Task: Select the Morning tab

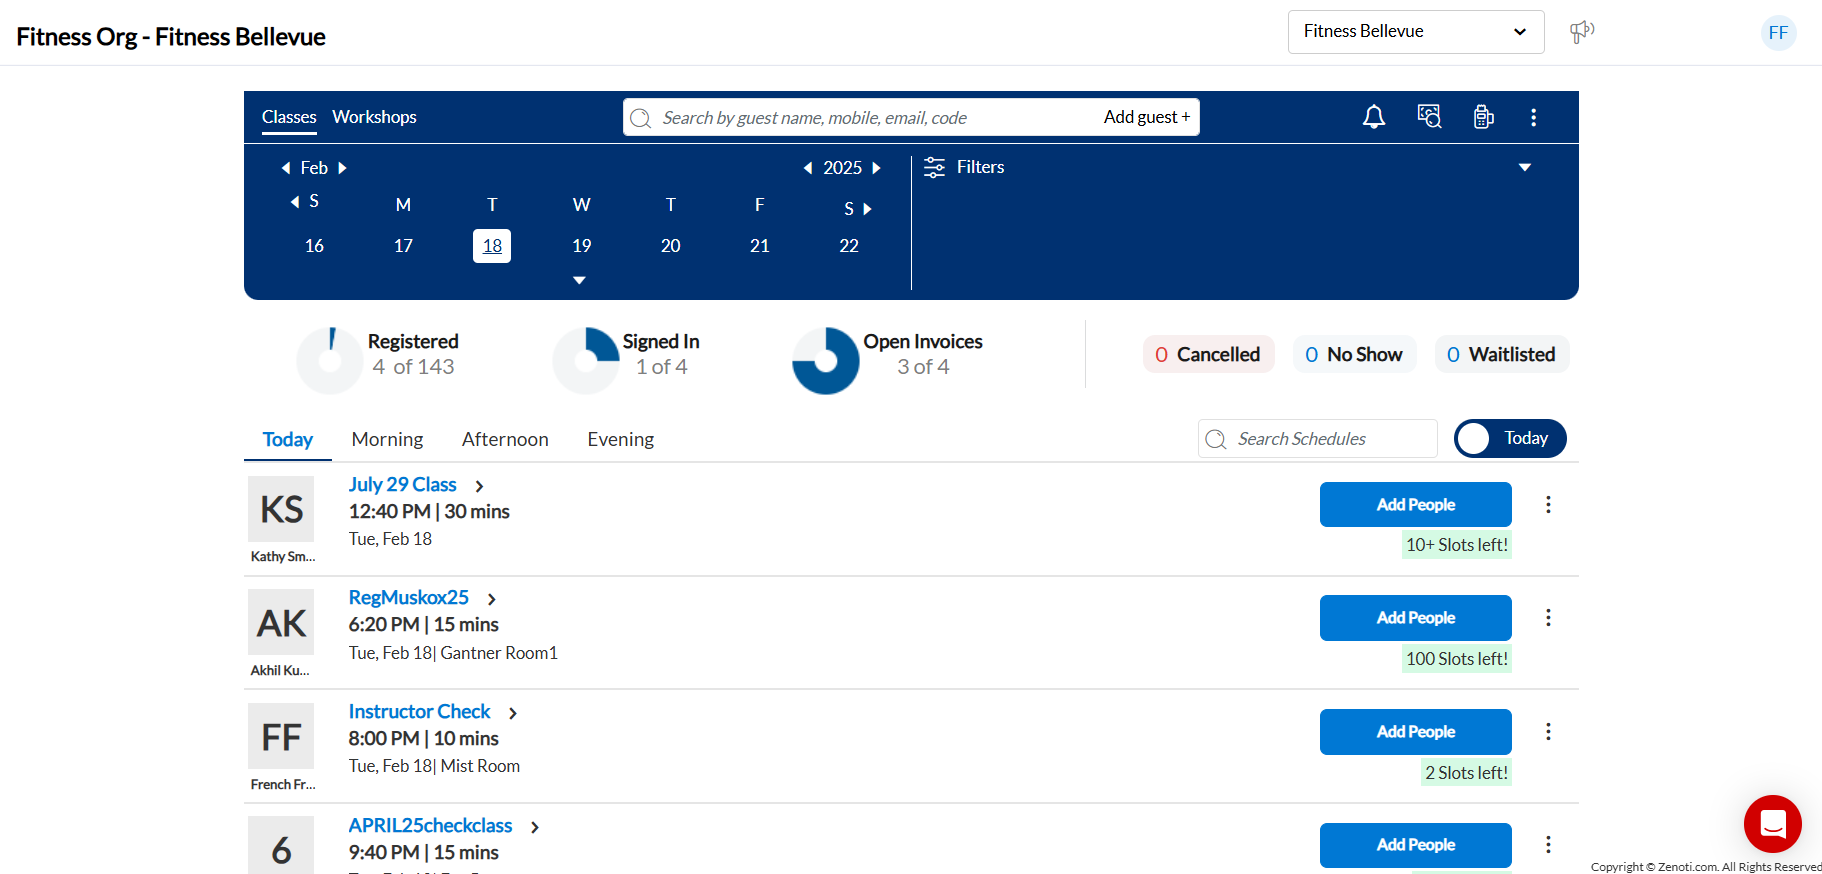Action: click(x=387, y=439)
